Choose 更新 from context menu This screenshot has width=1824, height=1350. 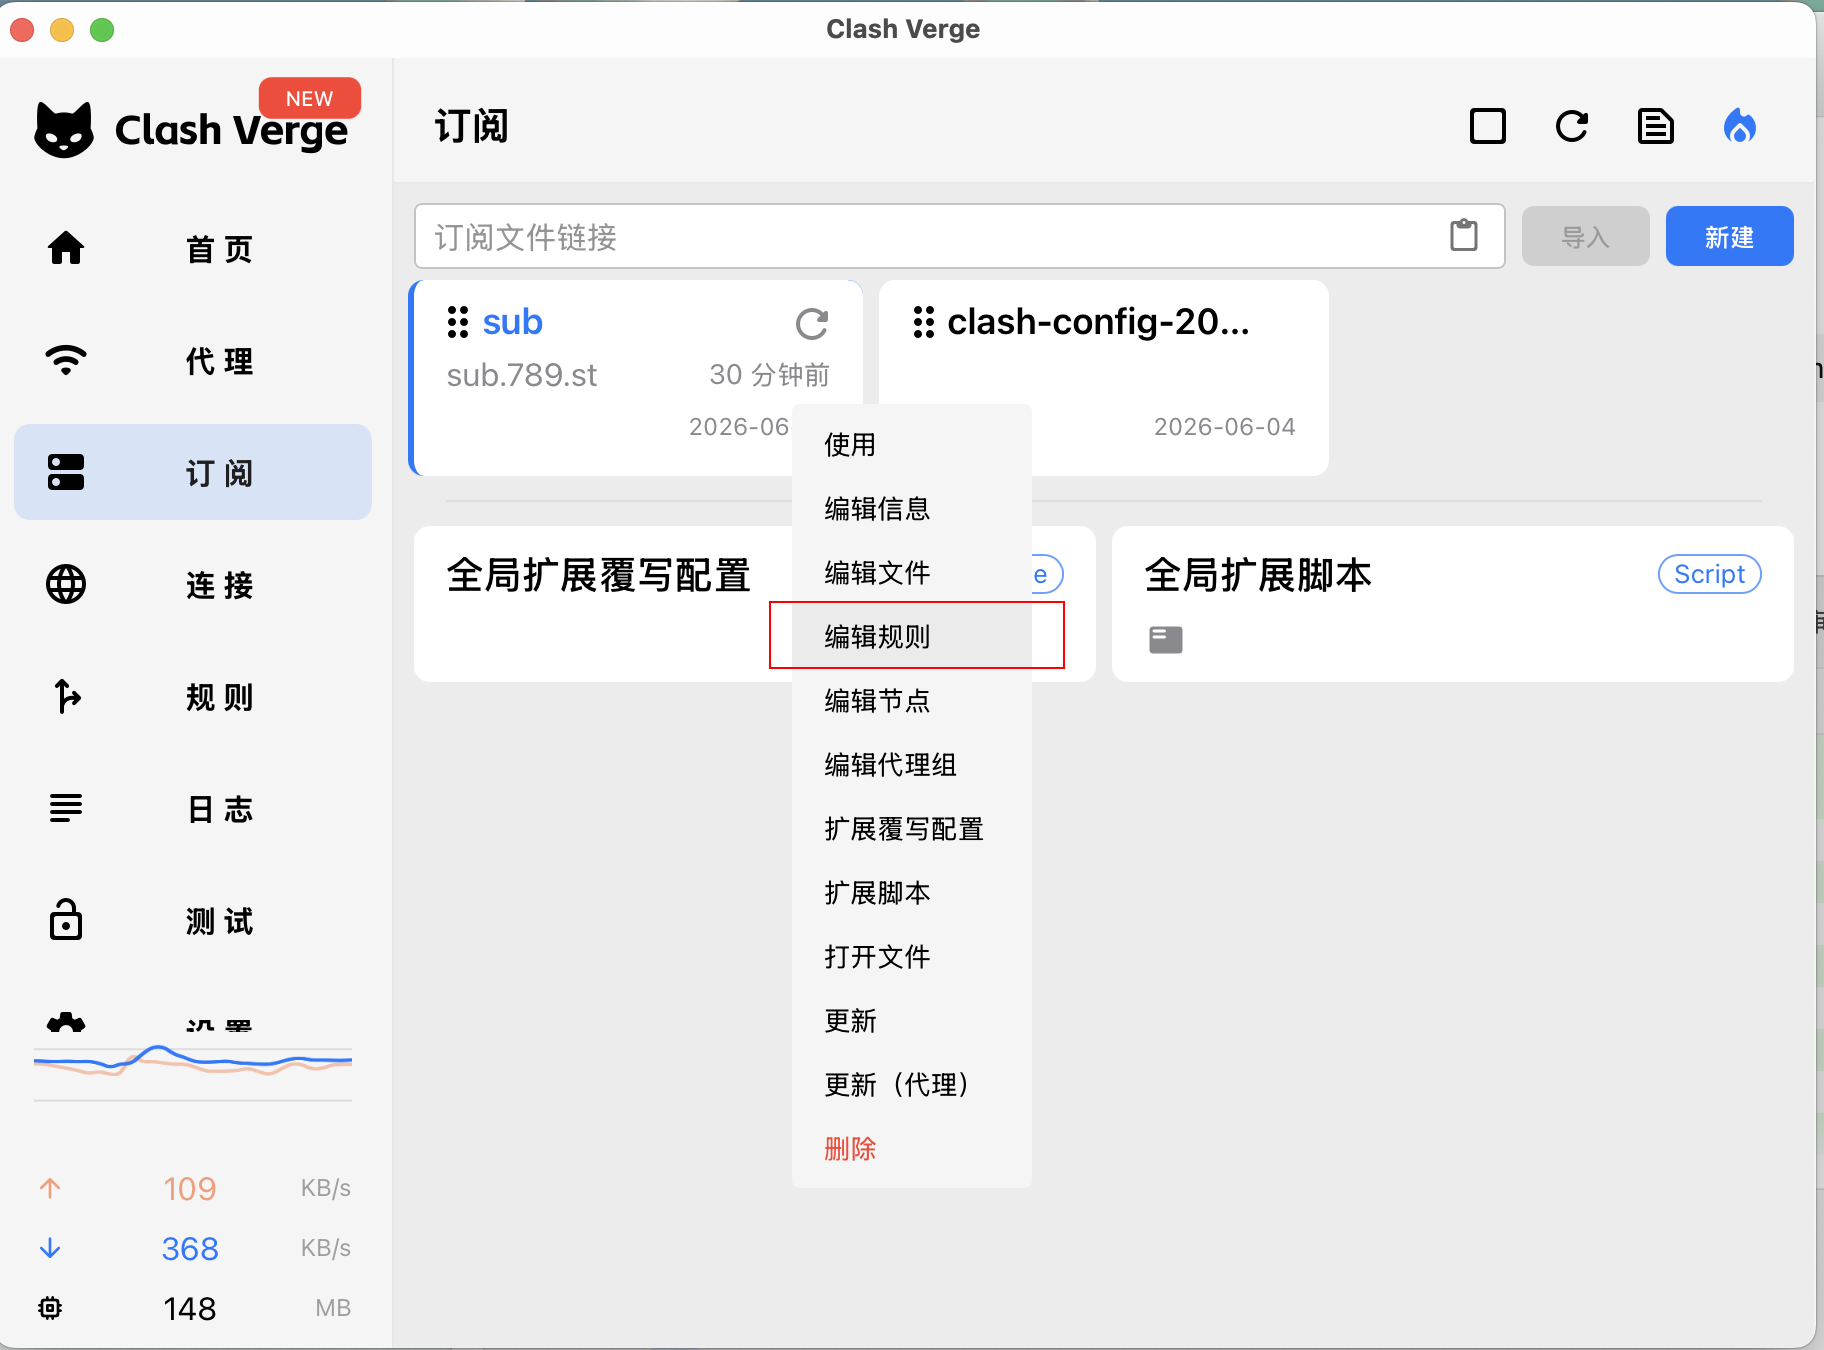pyautogui.click(x=912, y=1020)
